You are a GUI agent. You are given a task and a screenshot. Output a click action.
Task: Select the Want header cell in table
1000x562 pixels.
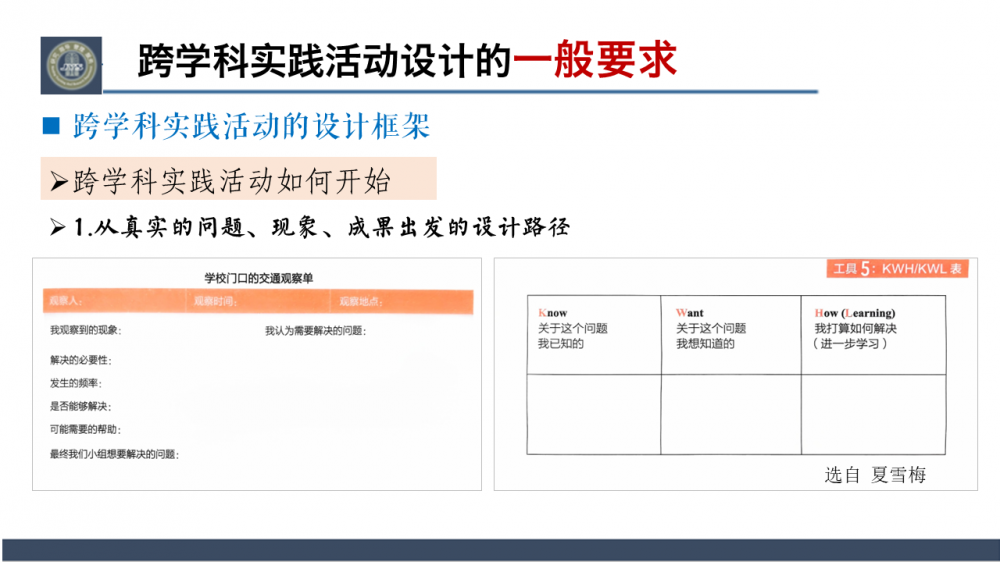click(730, 334)
